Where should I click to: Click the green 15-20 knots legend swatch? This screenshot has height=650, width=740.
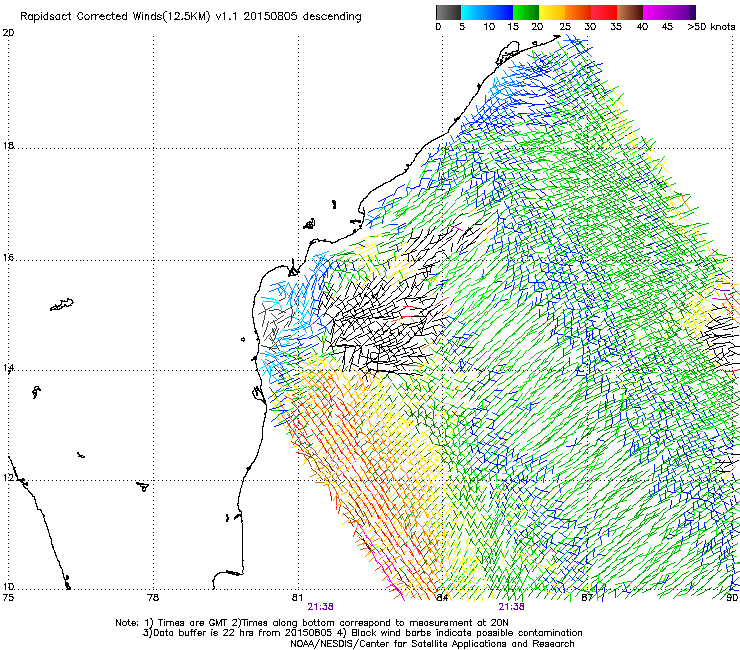click(x=526, y=12)
